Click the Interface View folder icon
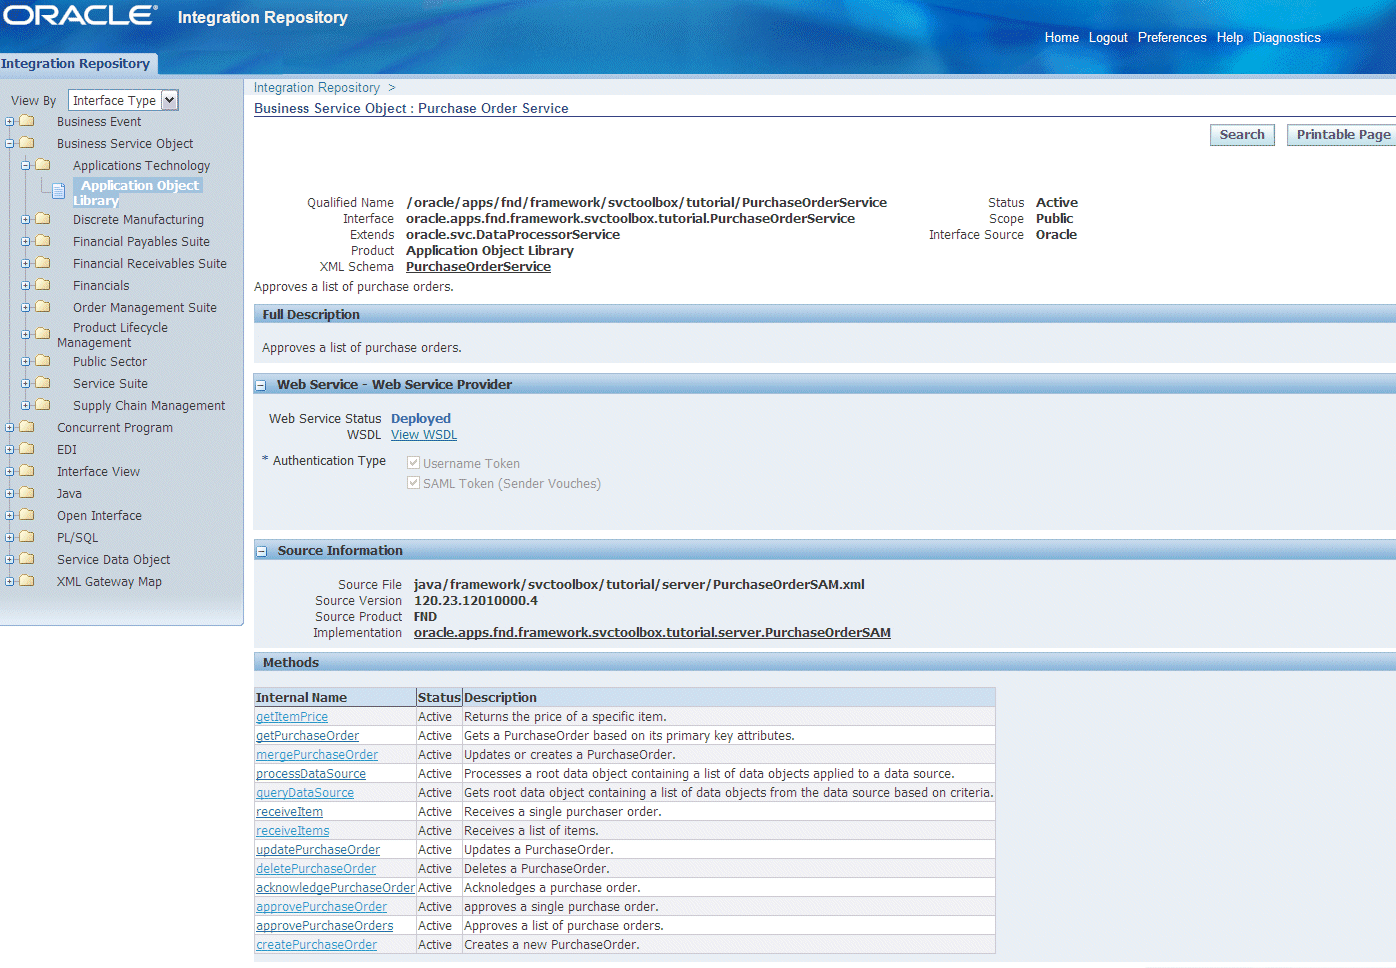Image resolution: width=1396 pixels, height=968 pixels. tap(27, 471)
